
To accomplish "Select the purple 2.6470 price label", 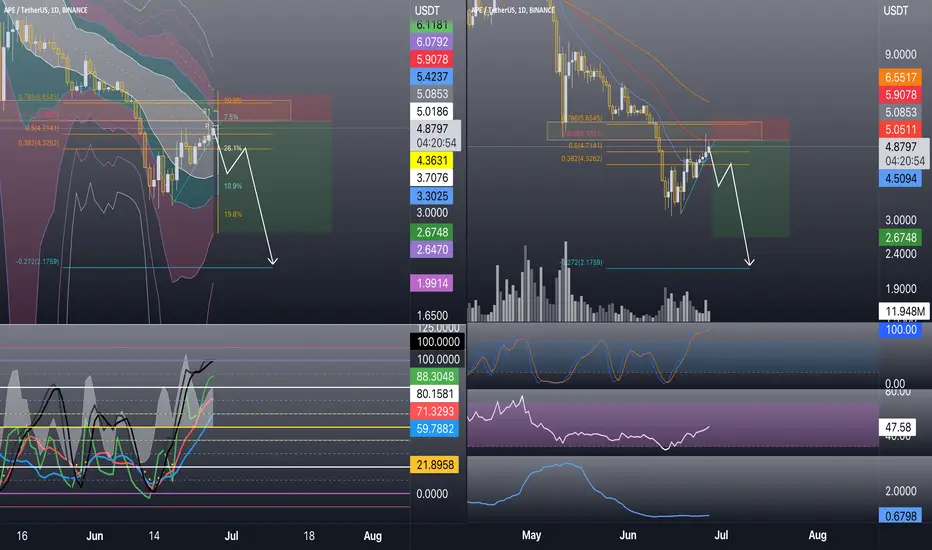I will 432,250.
